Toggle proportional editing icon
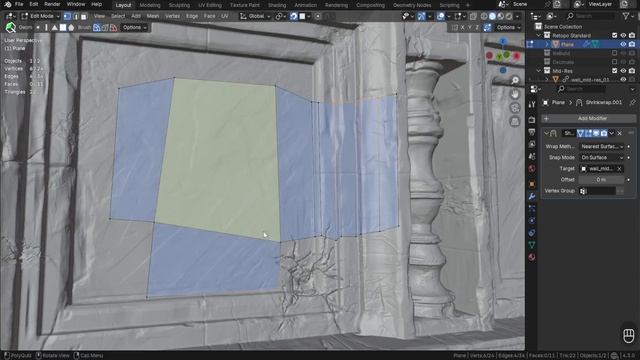The height and width of the screenshot is (360, 640). click(x=318, y=16)
